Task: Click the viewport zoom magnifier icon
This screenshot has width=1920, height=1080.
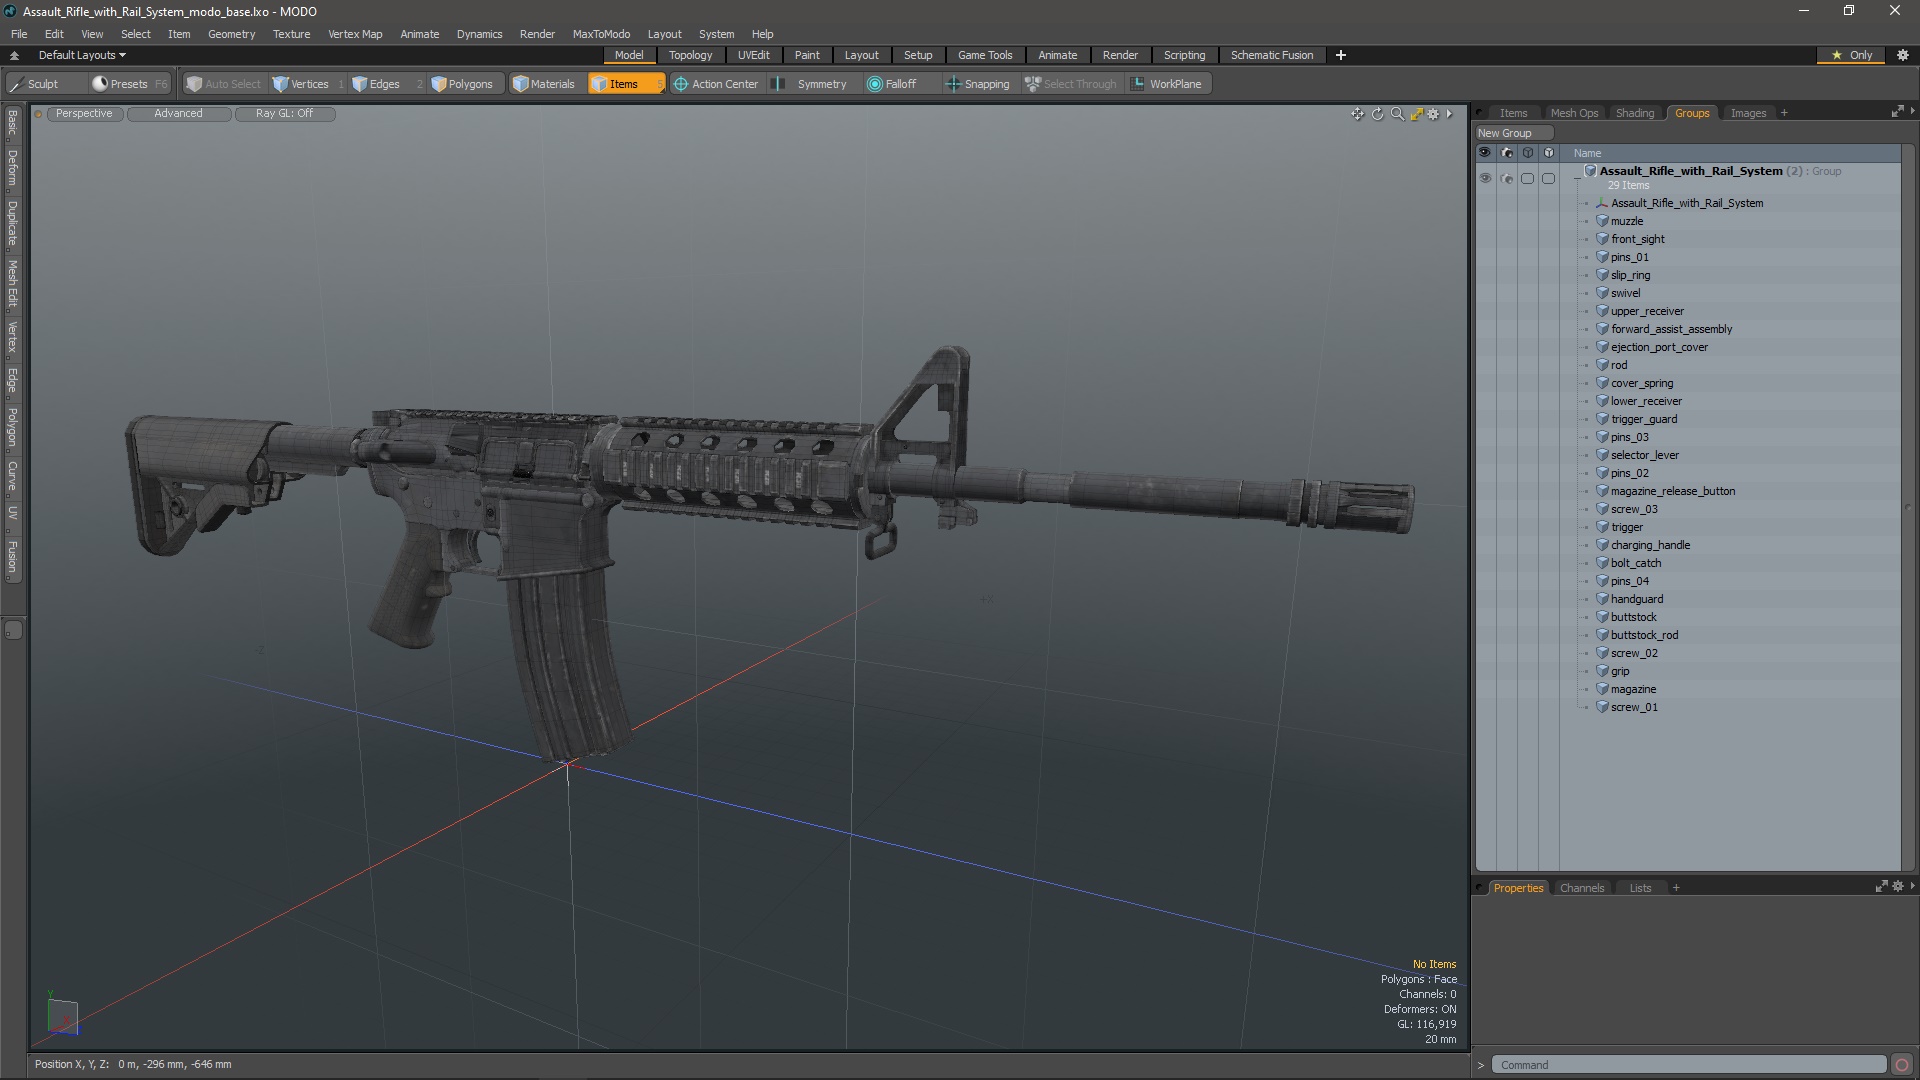Action: pos(1397,114)
